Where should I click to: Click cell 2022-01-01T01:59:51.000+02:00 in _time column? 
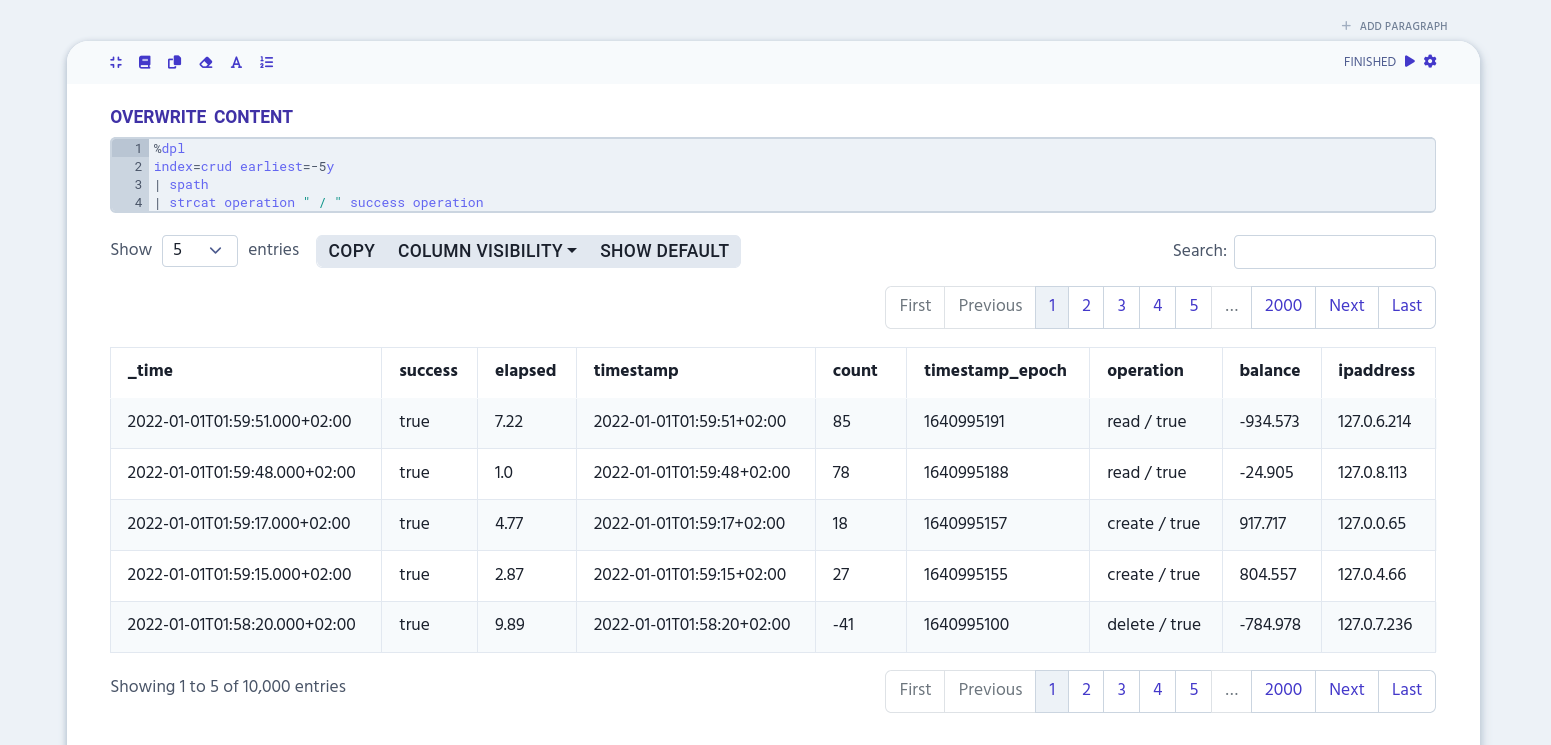246,422
